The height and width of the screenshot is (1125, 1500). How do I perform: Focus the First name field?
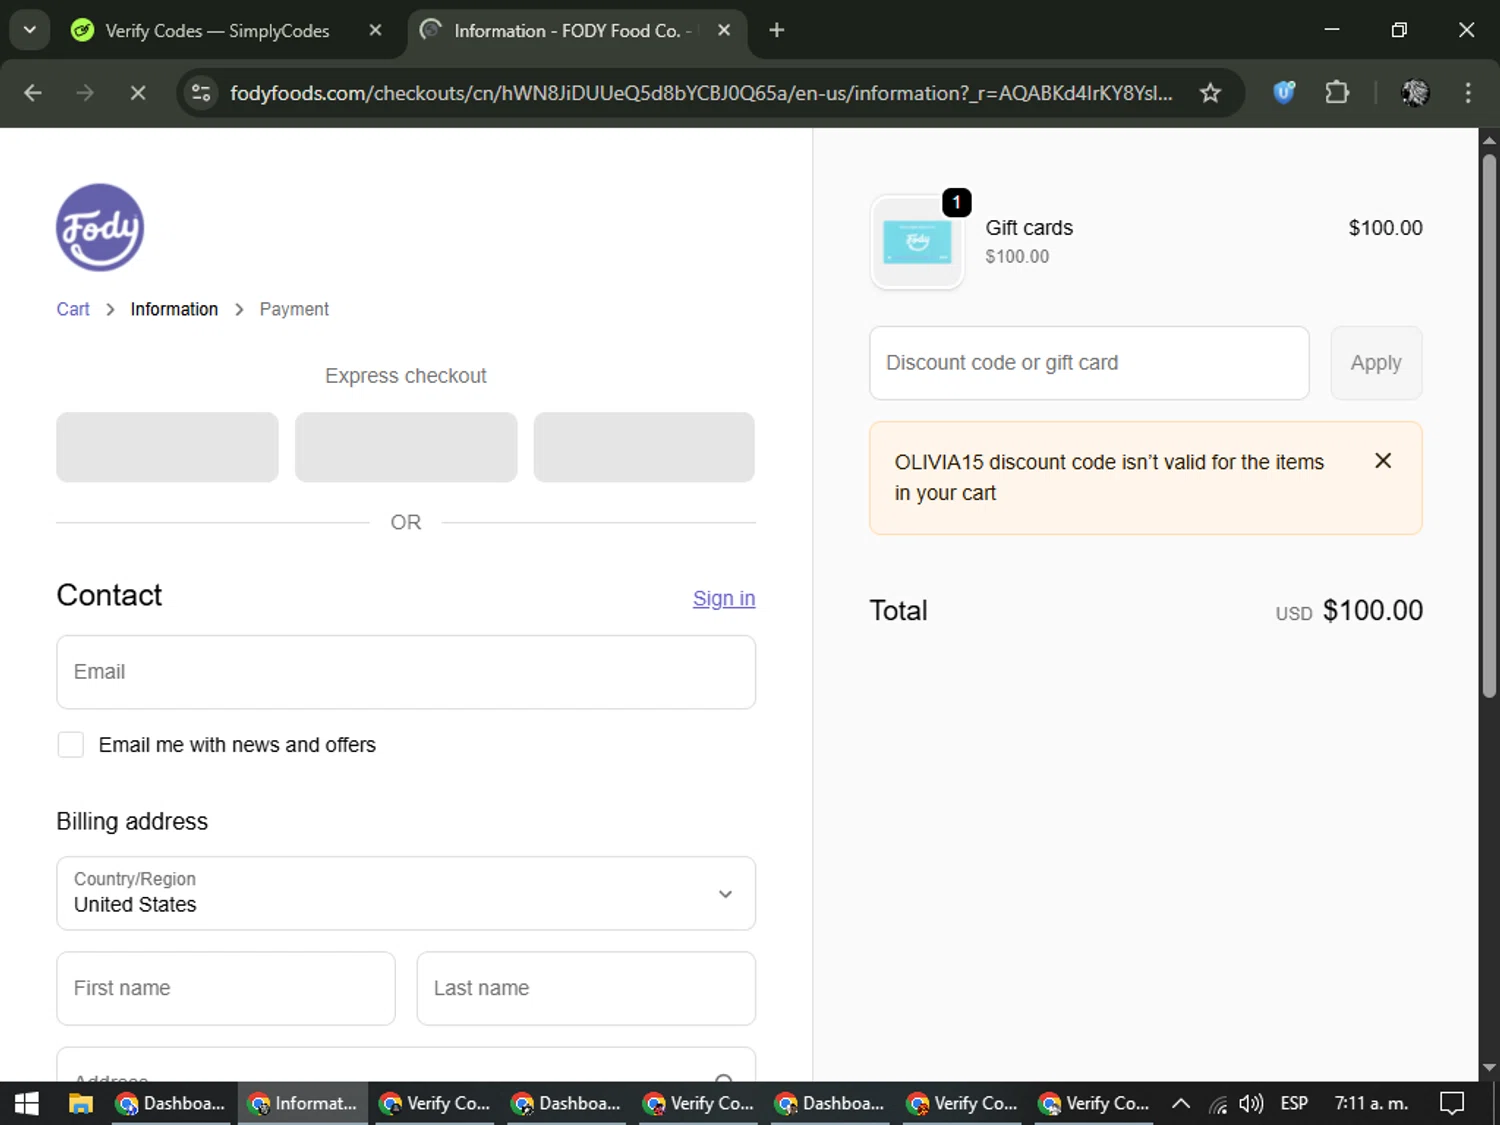[226, 988]
